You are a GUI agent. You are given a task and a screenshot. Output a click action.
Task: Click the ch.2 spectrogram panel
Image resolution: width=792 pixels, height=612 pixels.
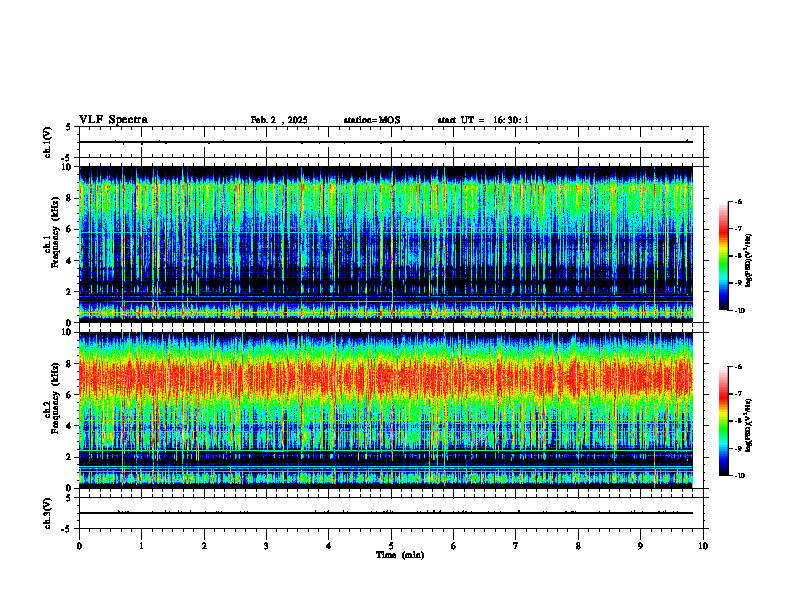pos(386,410)
